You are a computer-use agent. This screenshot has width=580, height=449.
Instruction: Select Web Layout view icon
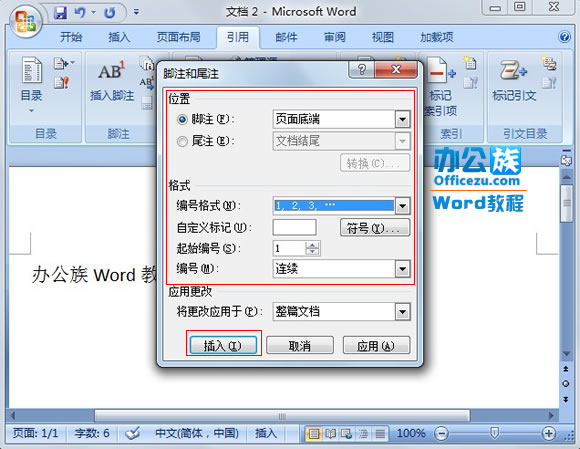coord(347,433)
